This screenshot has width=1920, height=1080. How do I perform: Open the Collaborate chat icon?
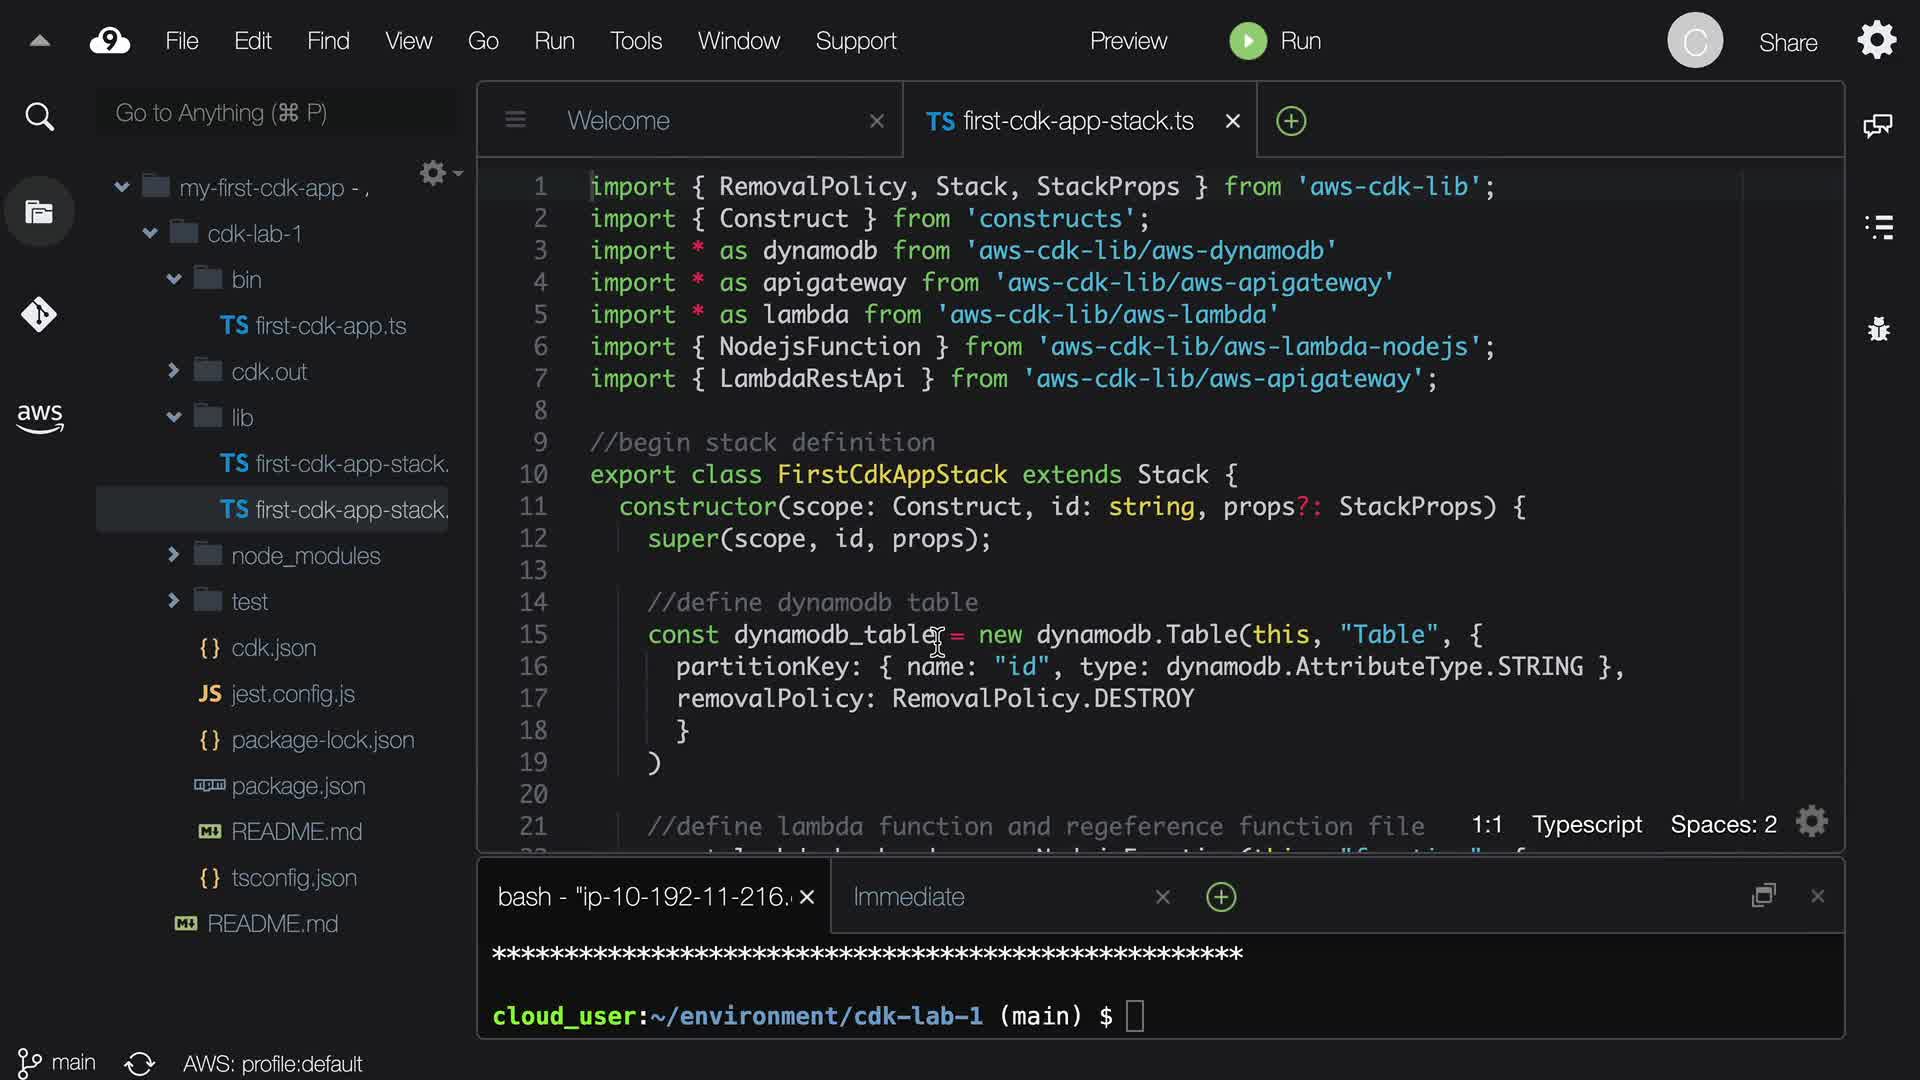coord(1878,125)
